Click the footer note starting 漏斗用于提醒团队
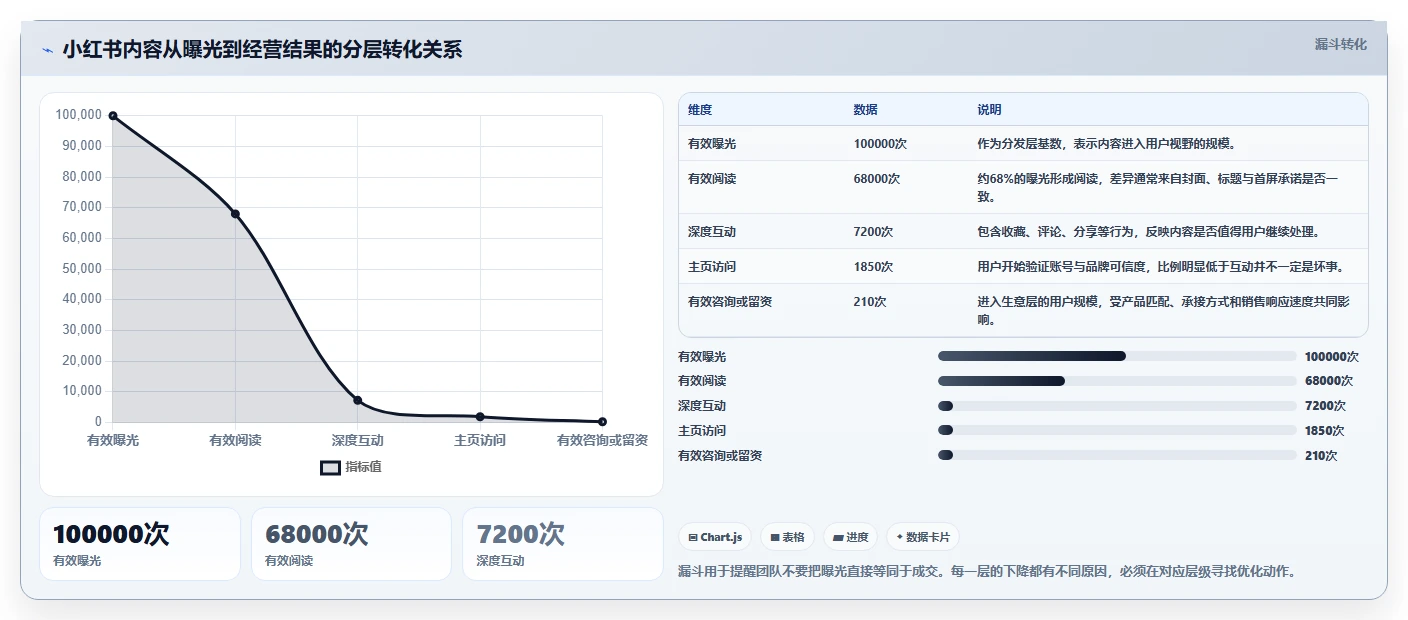The image size is (1408, 620). click(x=987, y=572)
